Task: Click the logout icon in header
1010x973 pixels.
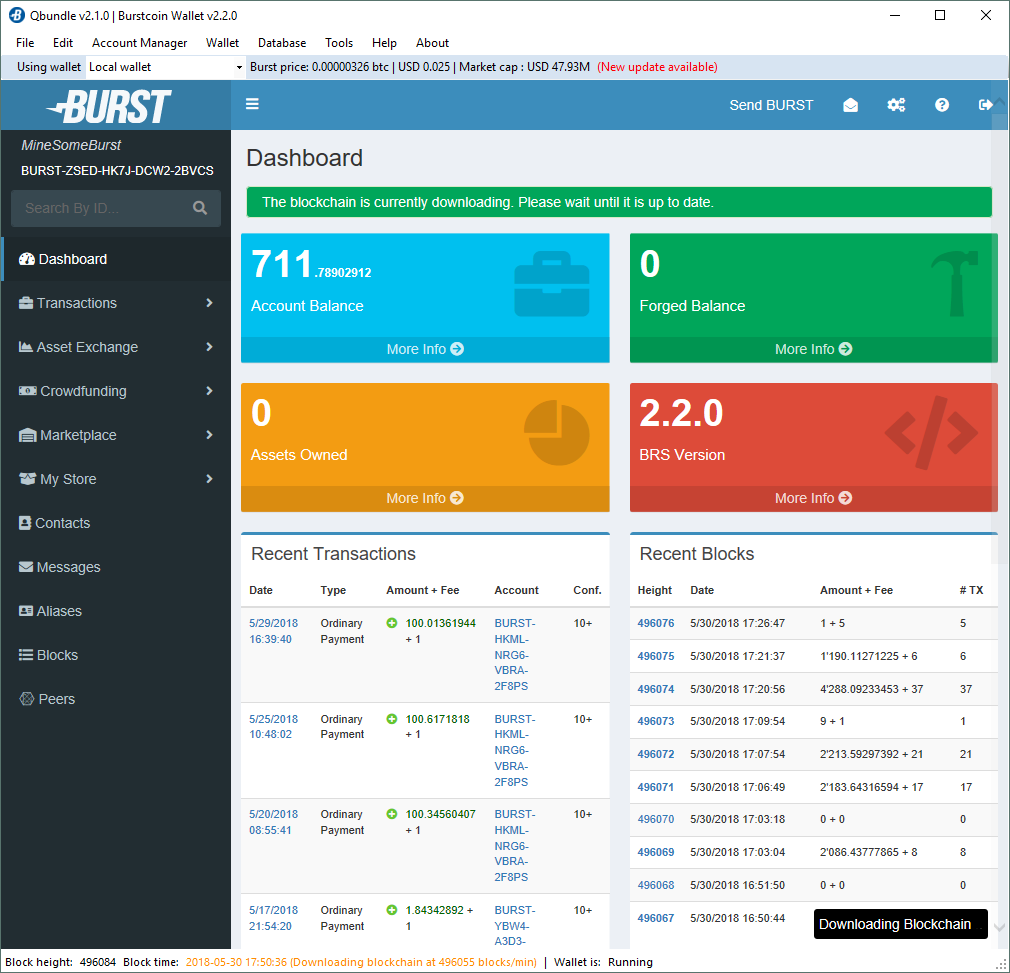Action: tap(985, 105)
